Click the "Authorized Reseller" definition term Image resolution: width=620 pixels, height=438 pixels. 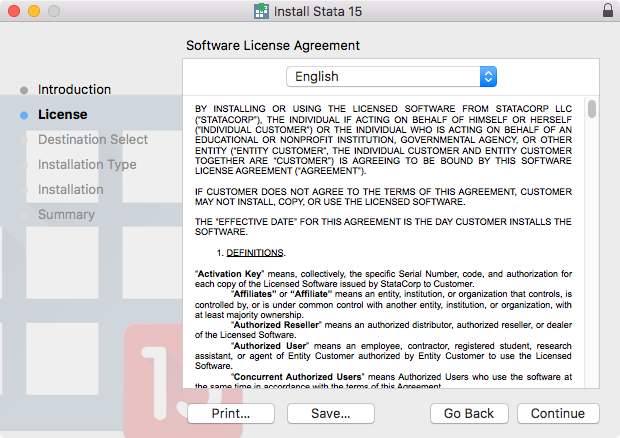pos(276,325)
